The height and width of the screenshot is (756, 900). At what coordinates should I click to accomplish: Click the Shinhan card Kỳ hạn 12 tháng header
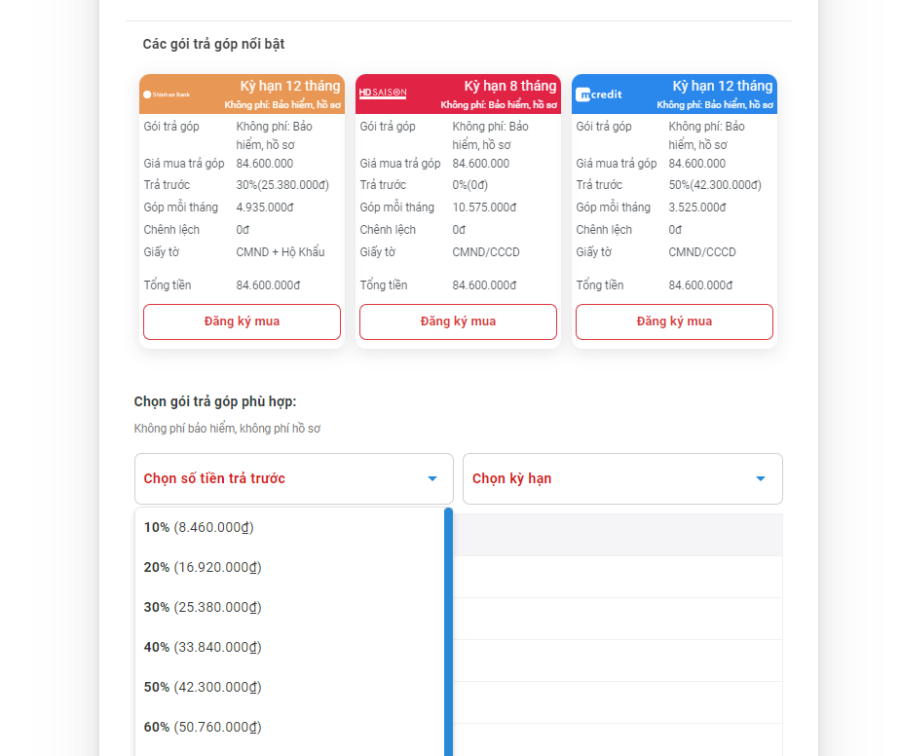tap(290, 87)
